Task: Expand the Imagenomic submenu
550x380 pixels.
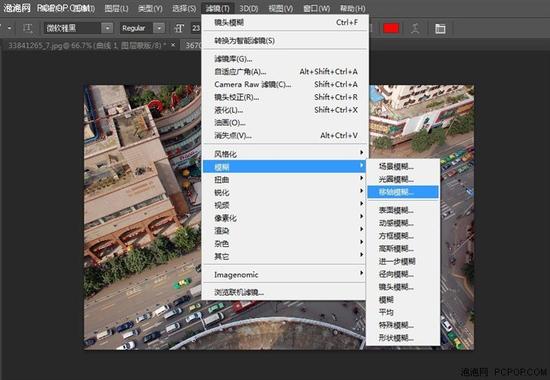Action: click(x=285, y=275)
